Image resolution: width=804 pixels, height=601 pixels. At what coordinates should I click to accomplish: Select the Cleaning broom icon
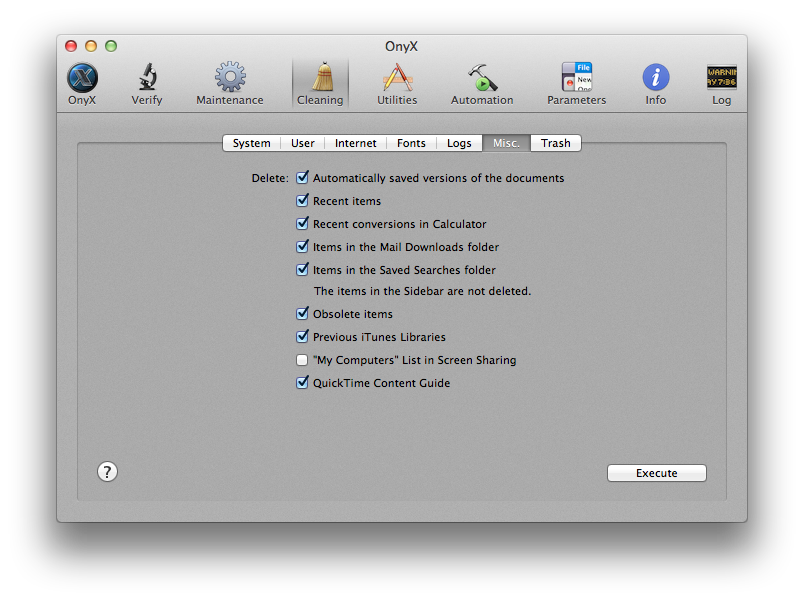pos(320,78)
